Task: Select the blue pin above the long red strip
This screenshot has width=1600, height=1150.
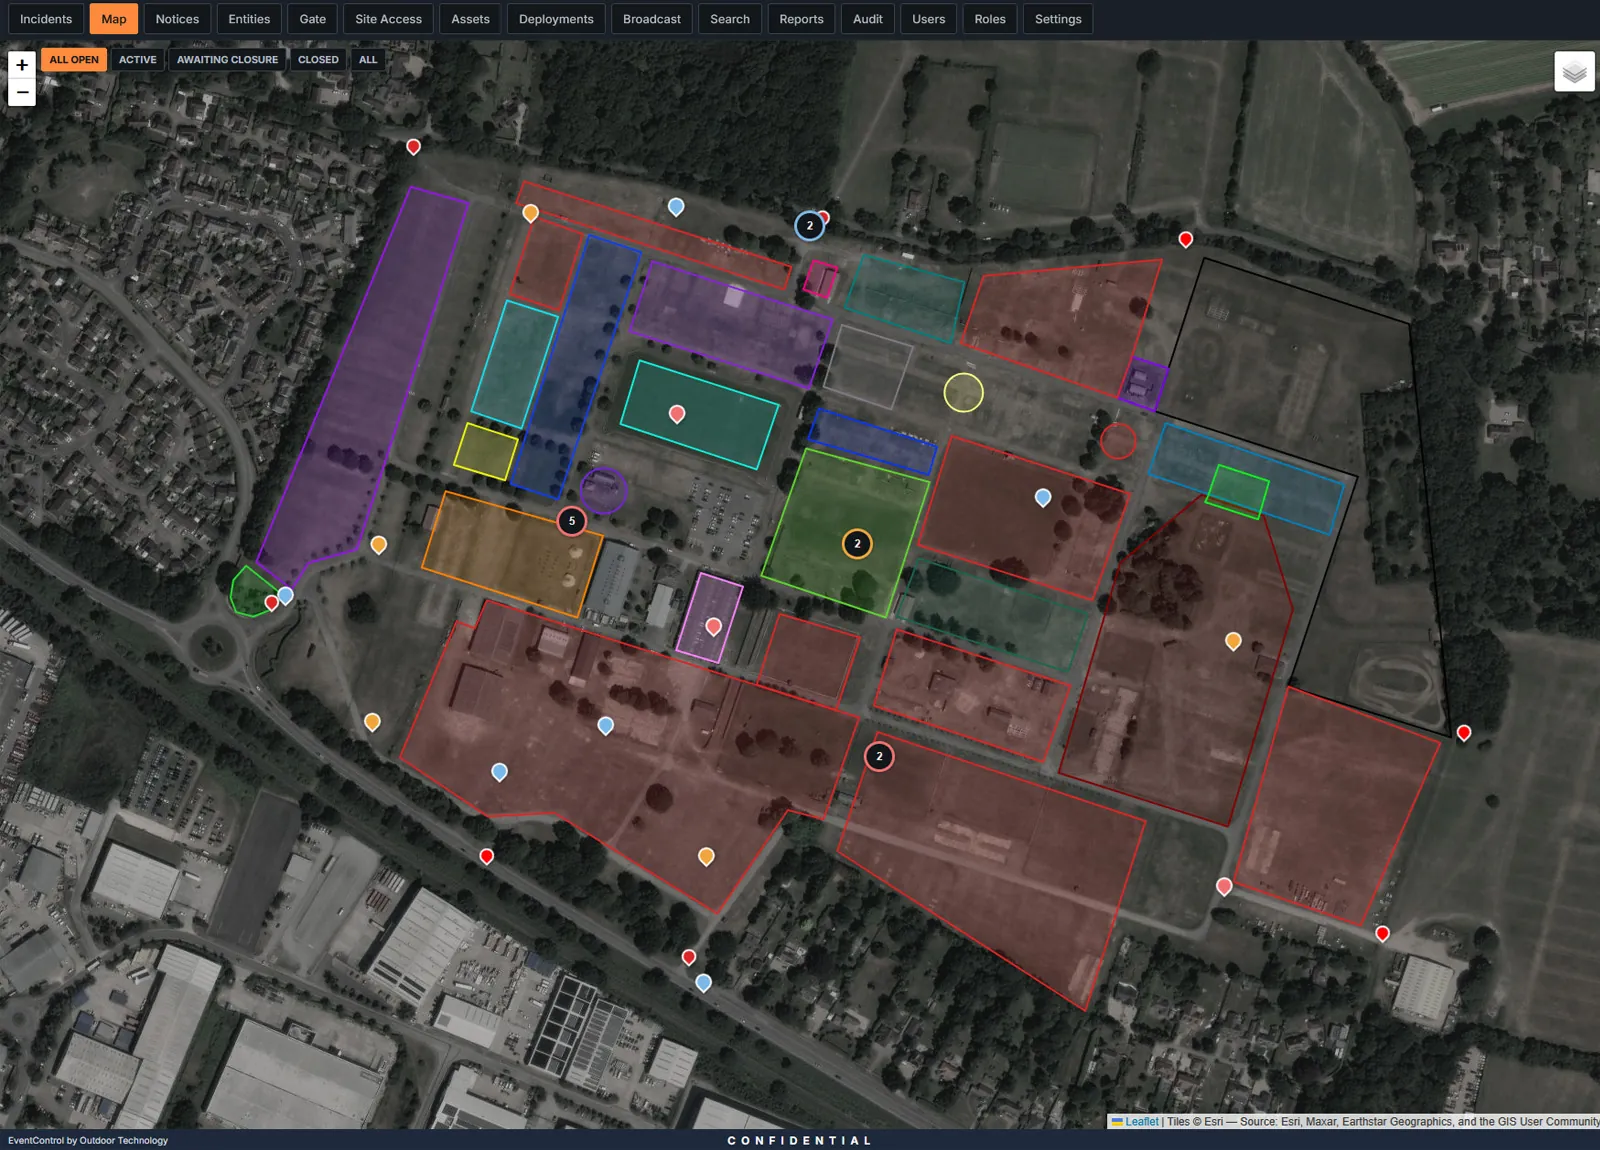Action: click(x=676, y=207)
